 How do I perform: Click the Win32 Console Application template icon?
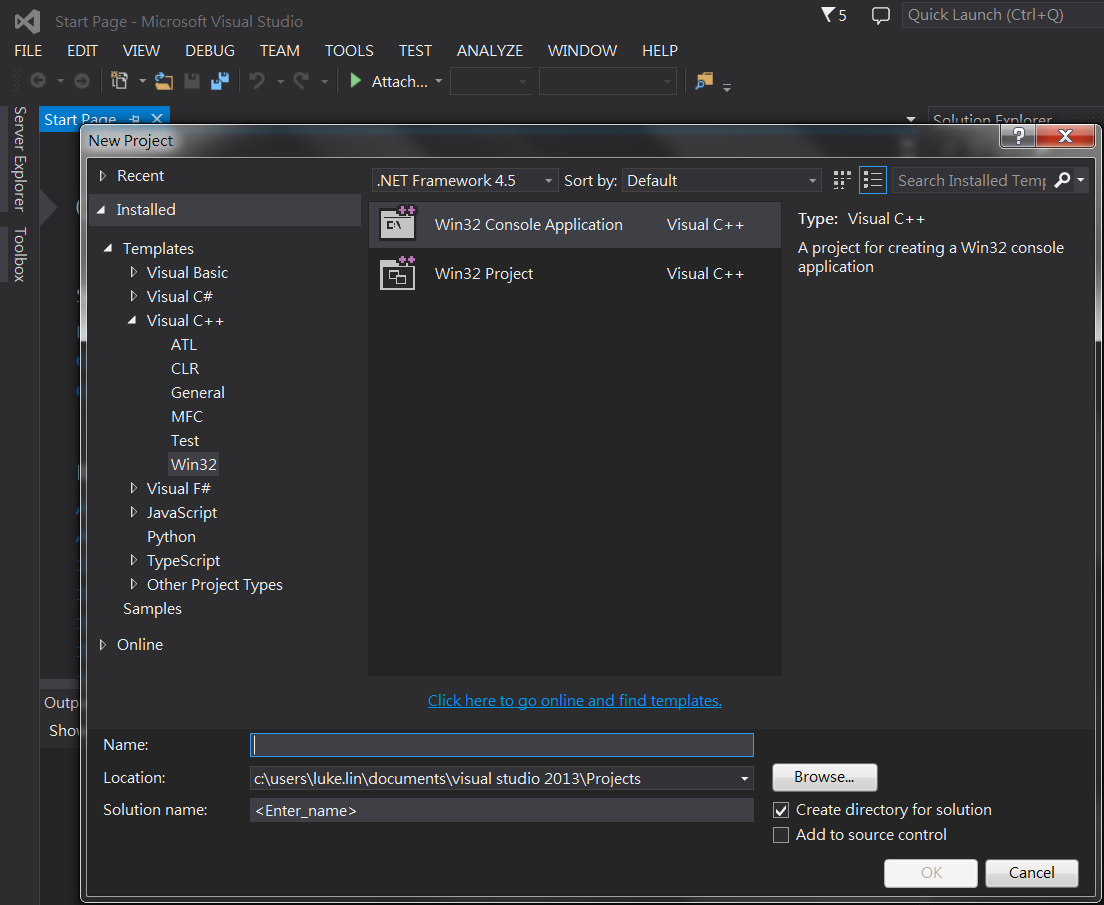pyautogui.click(x=398, y=224)
